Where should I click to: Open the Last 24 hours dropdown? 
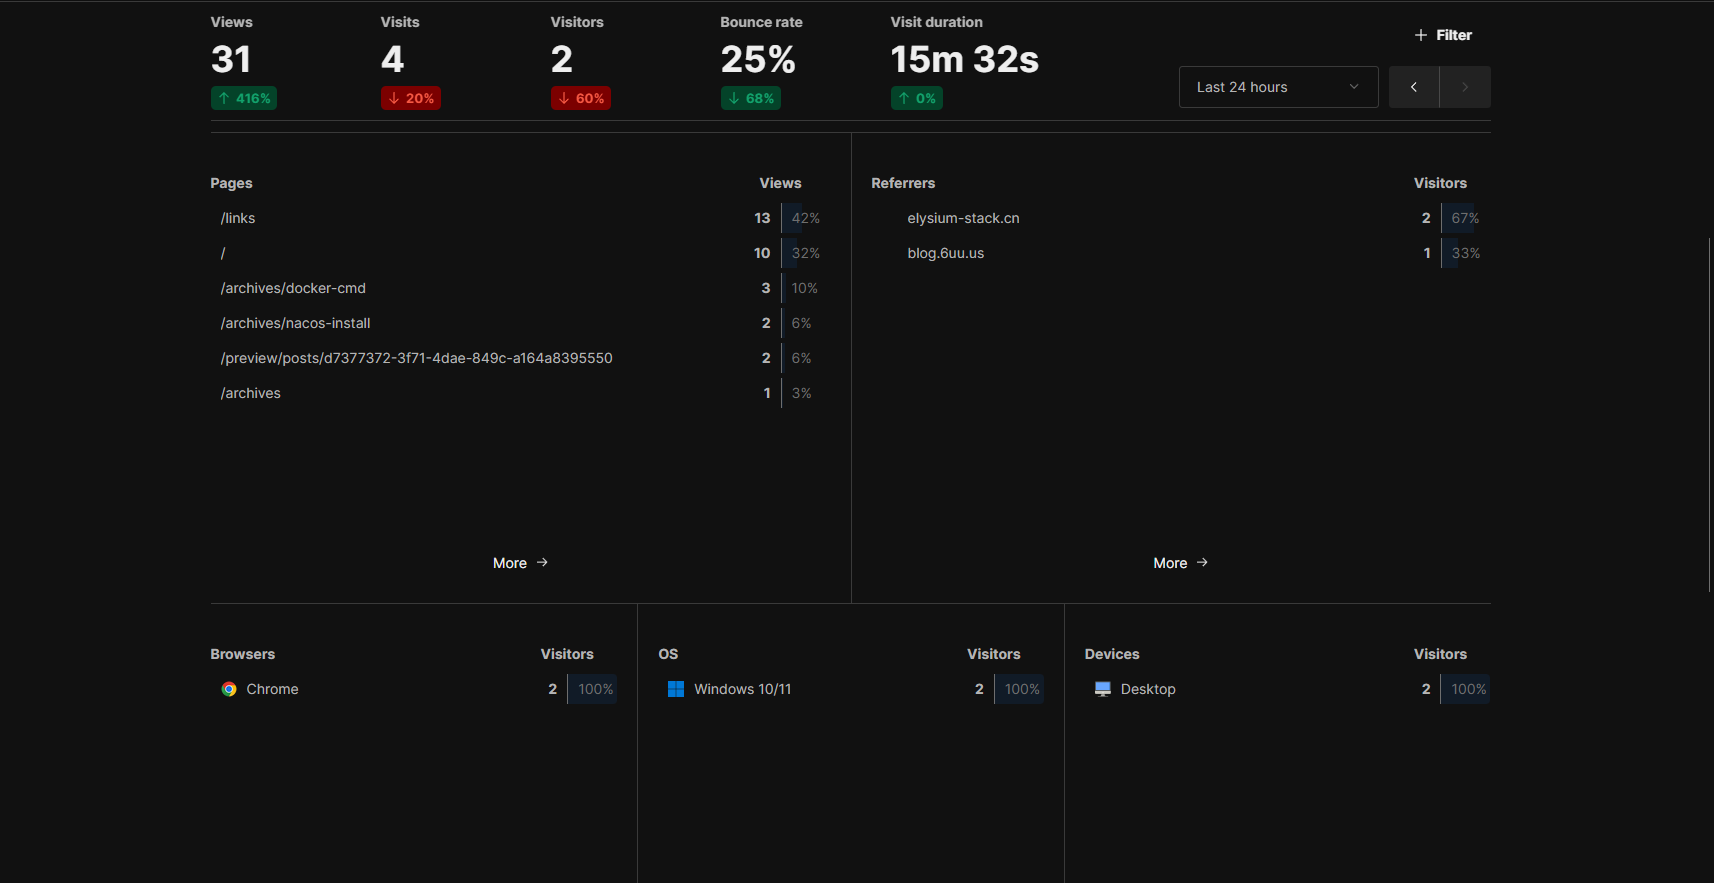[x=1278, y=87]
